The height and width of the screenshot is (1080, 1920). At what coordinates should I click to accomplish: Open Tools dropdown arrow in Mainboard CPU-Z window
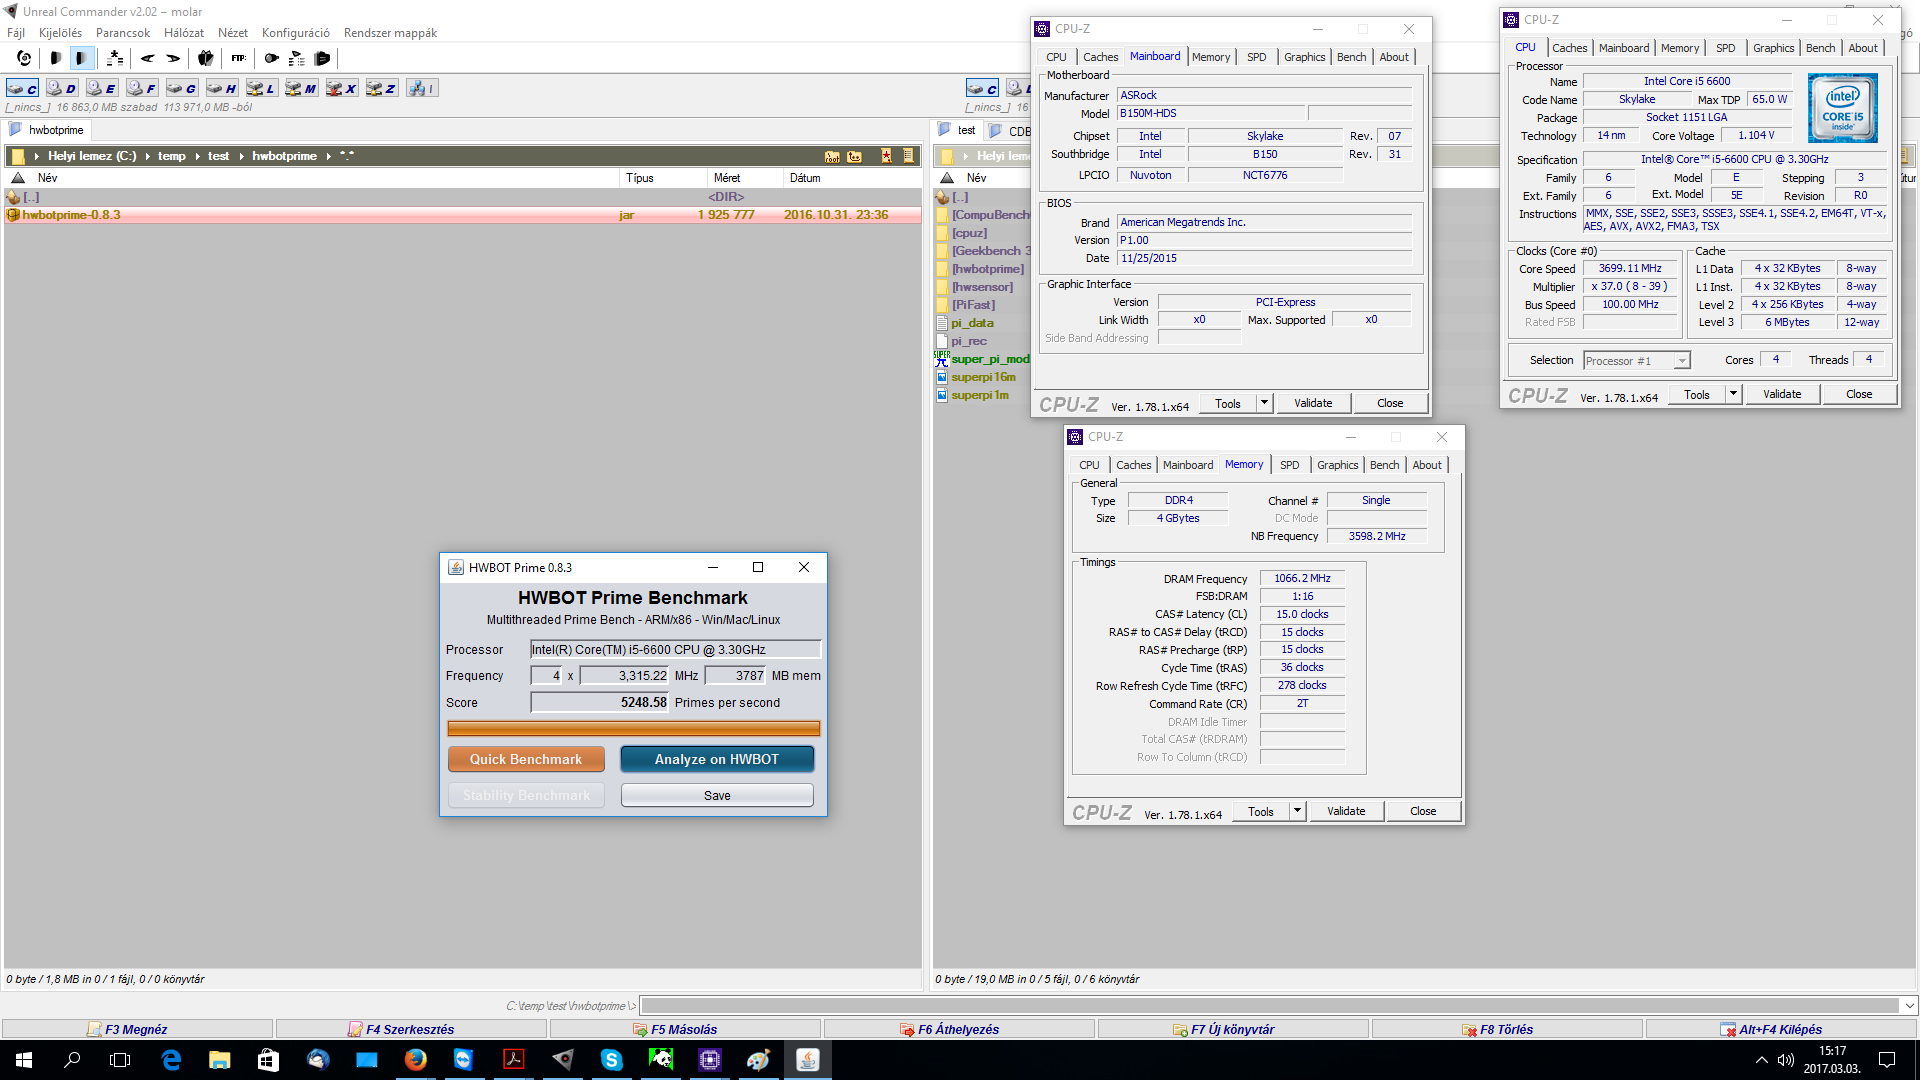click(x=1264, y=403)
